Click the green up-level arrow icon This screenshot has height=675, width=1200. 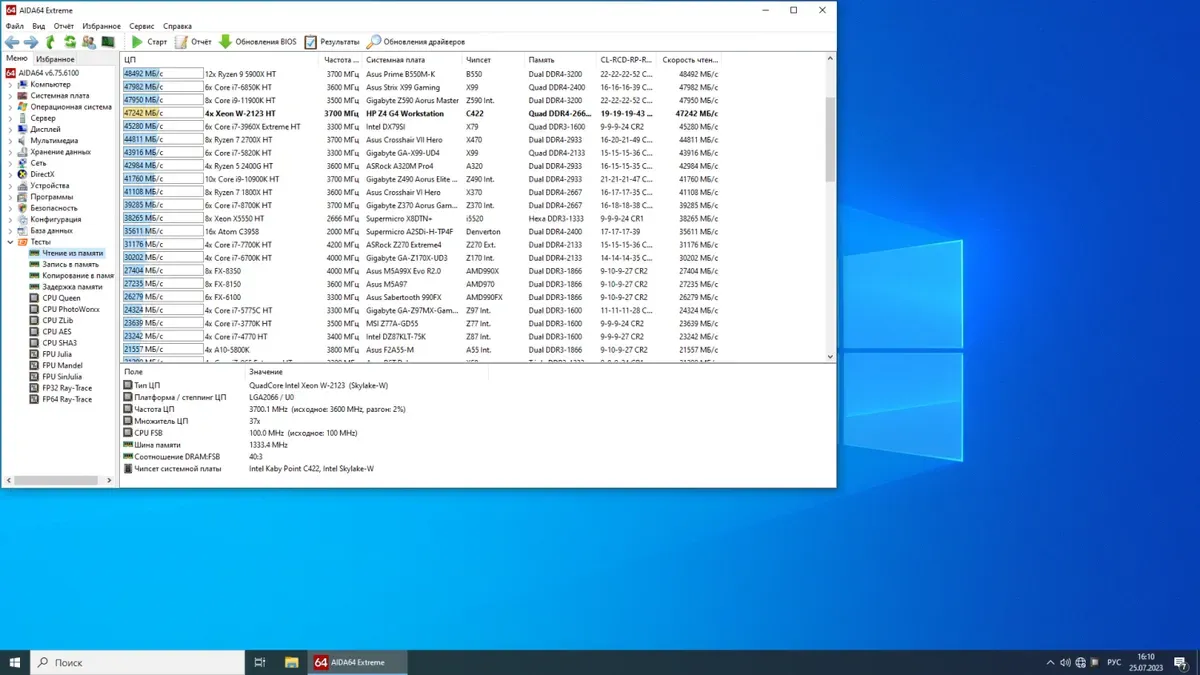click(50, 42)
